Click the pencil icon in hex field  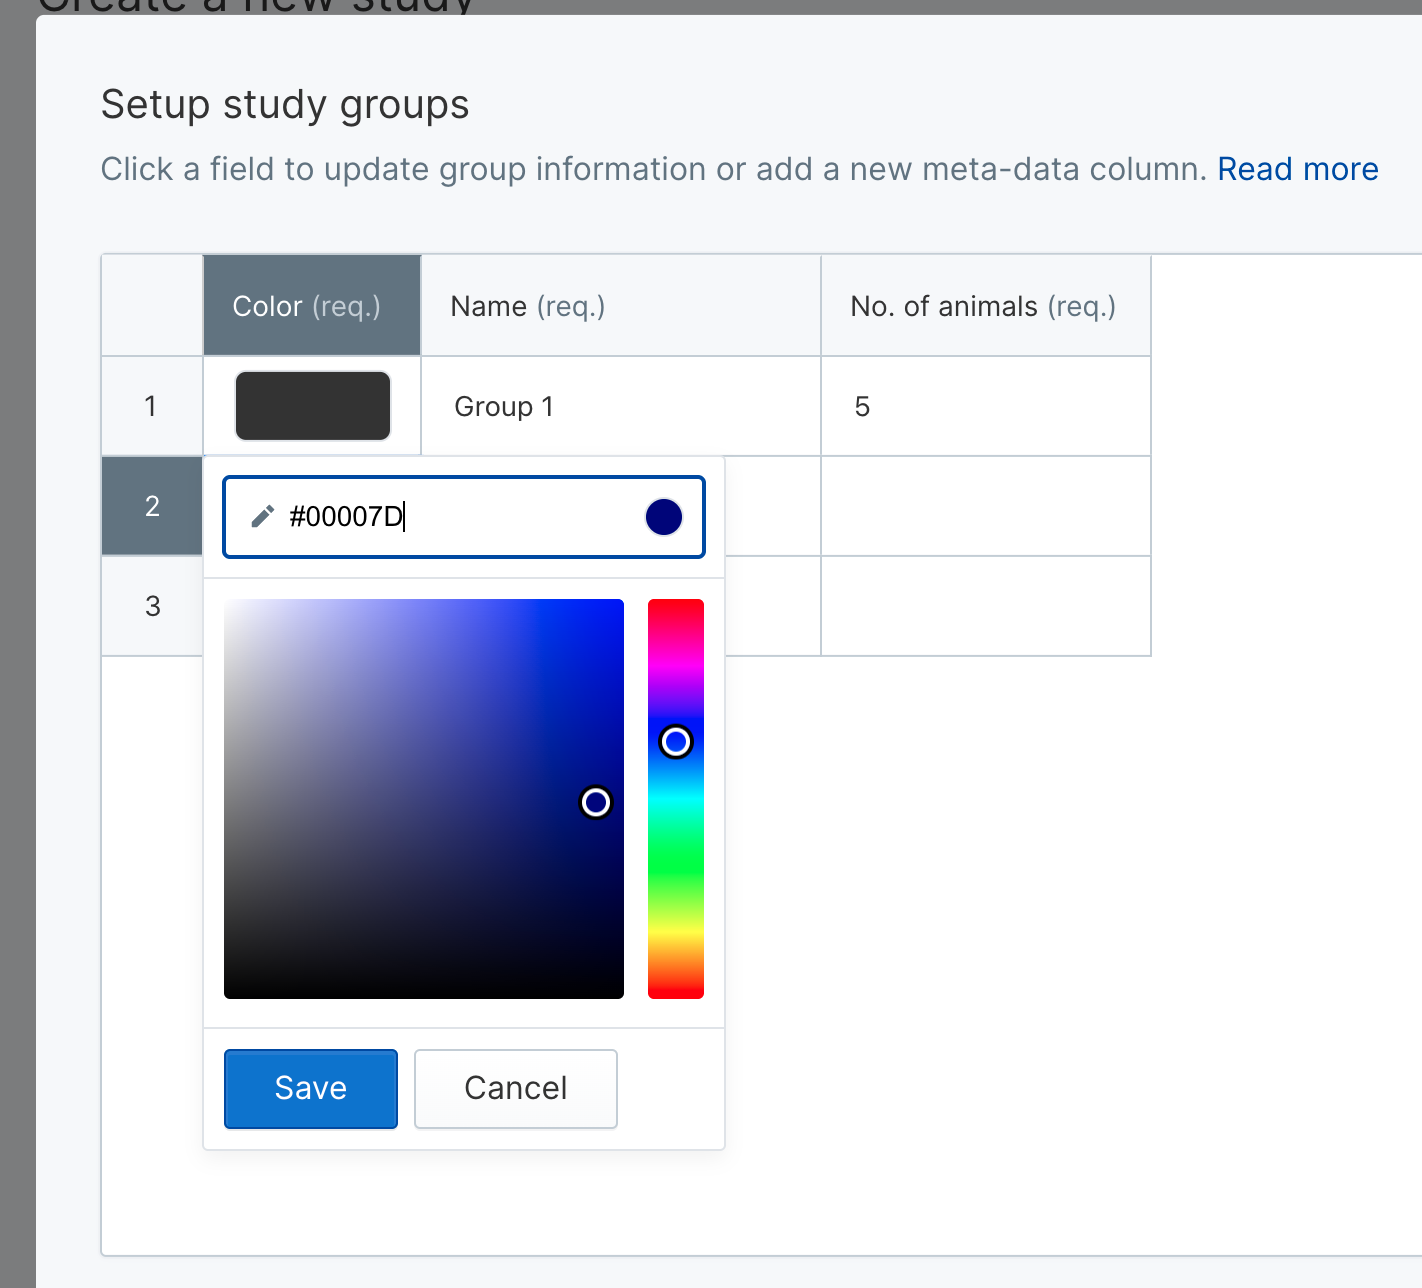(x=262, y=516)
